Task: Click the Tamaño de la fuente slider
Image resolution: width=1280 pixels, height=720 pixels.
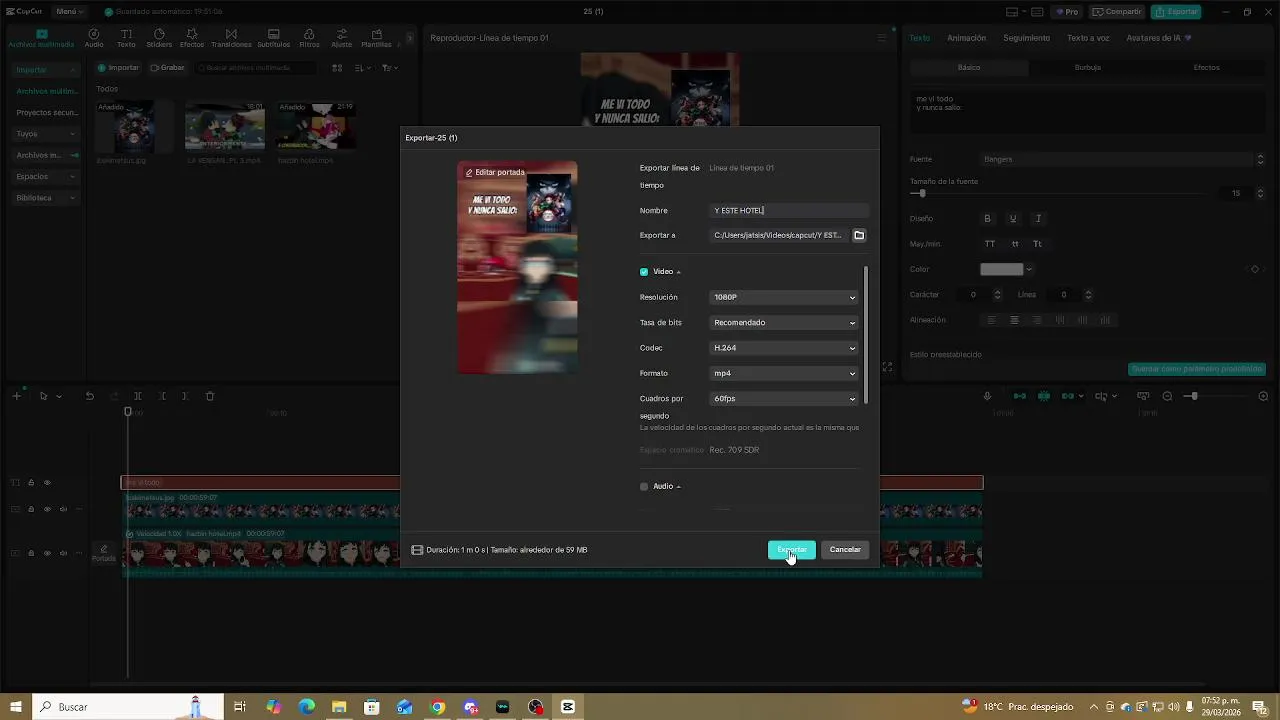Action: tap(1059, 194)
